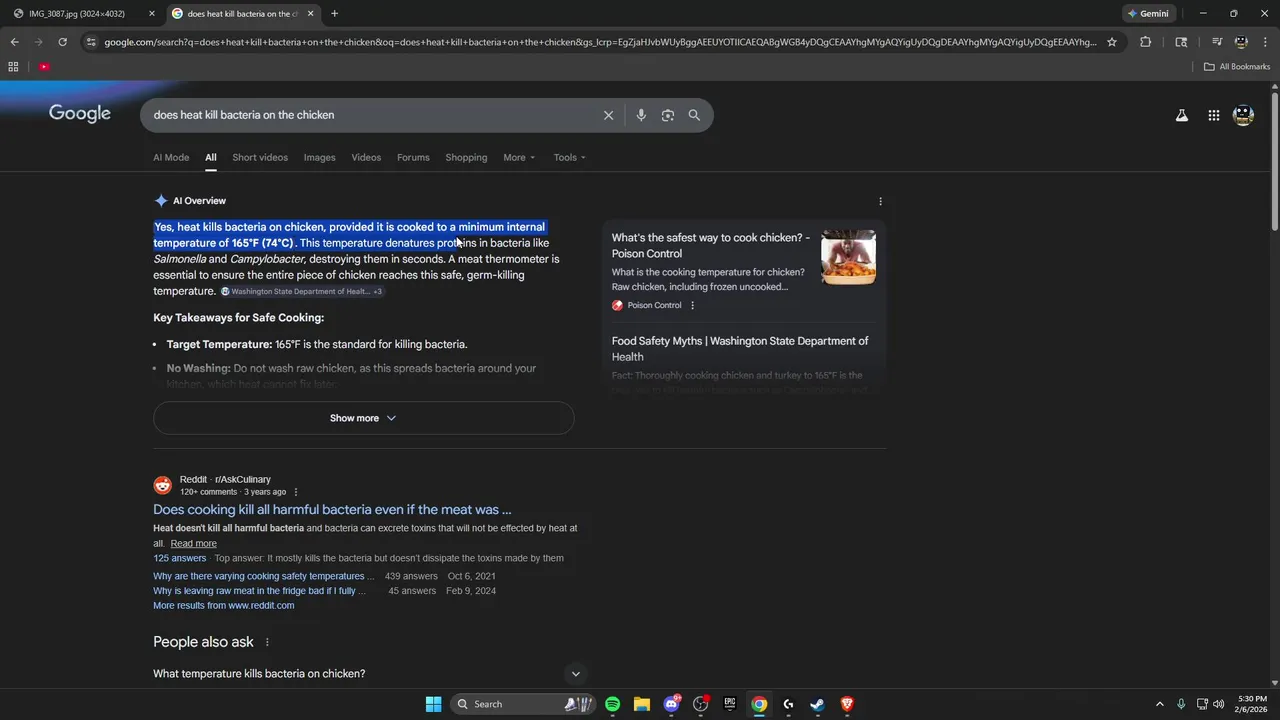Open the All Bookmarks folder

(x=1237, y=67)
